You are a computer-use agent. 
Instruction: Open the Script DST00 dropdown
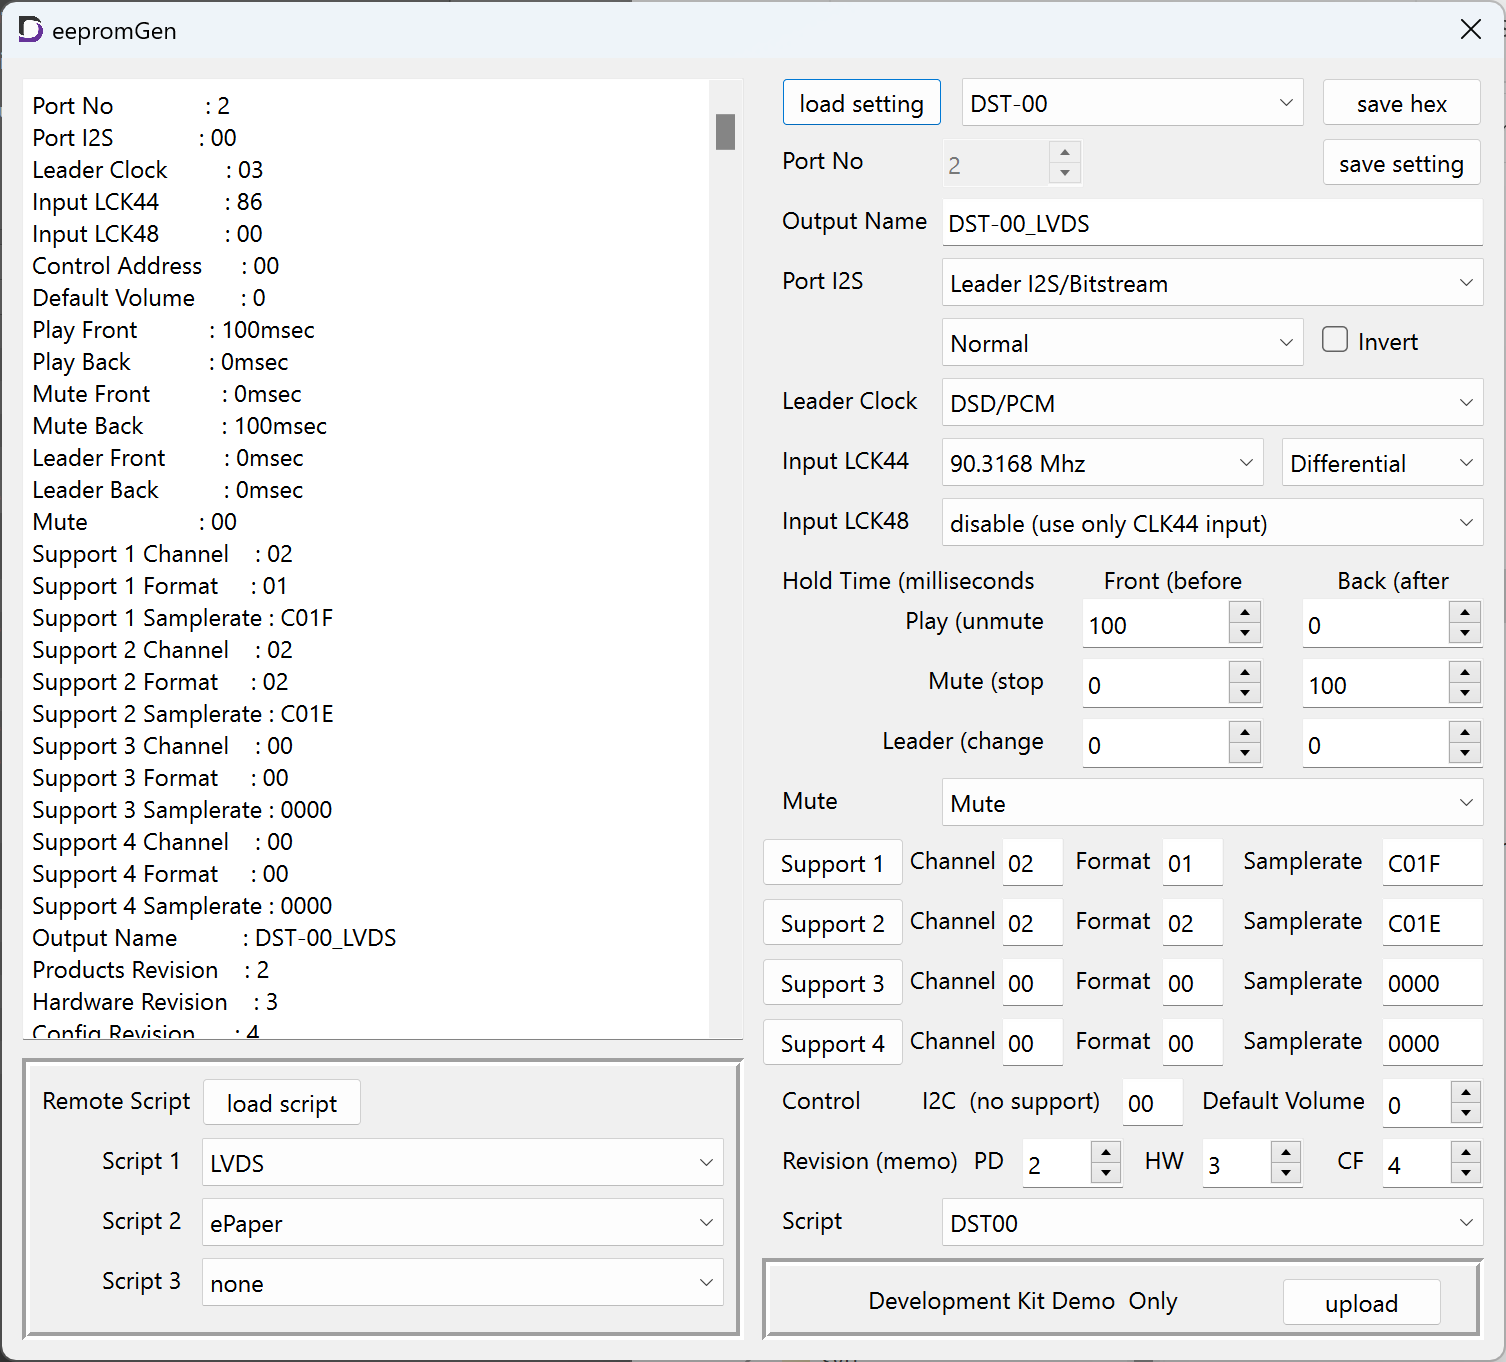(x=1212, y=1223)
